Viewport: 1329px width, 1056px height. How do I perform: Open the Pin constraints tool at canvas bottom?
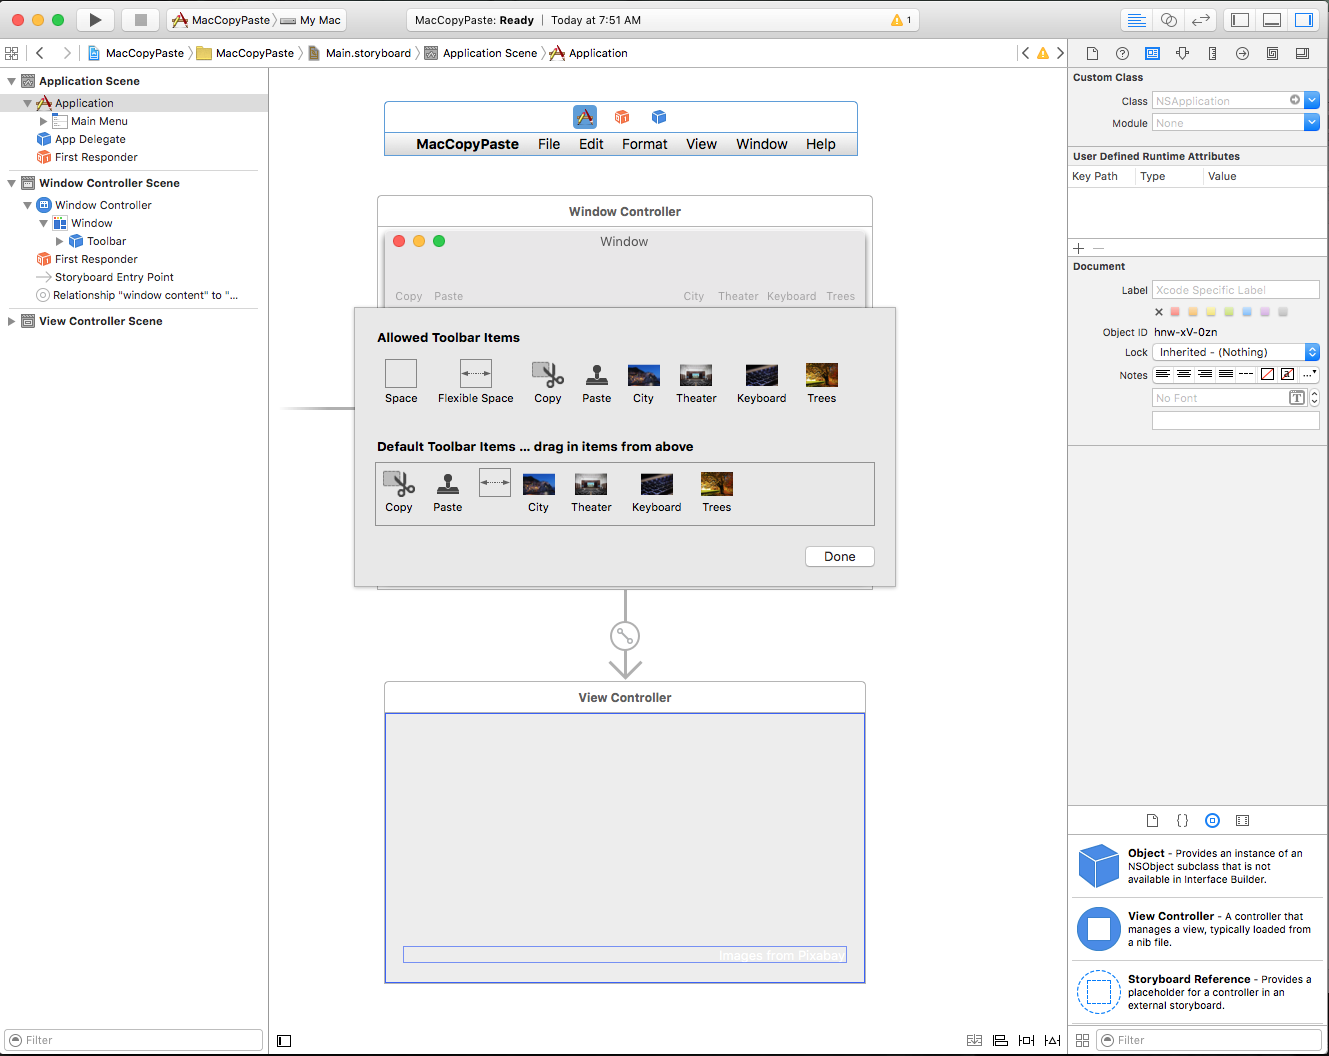click(1026, 1040)
